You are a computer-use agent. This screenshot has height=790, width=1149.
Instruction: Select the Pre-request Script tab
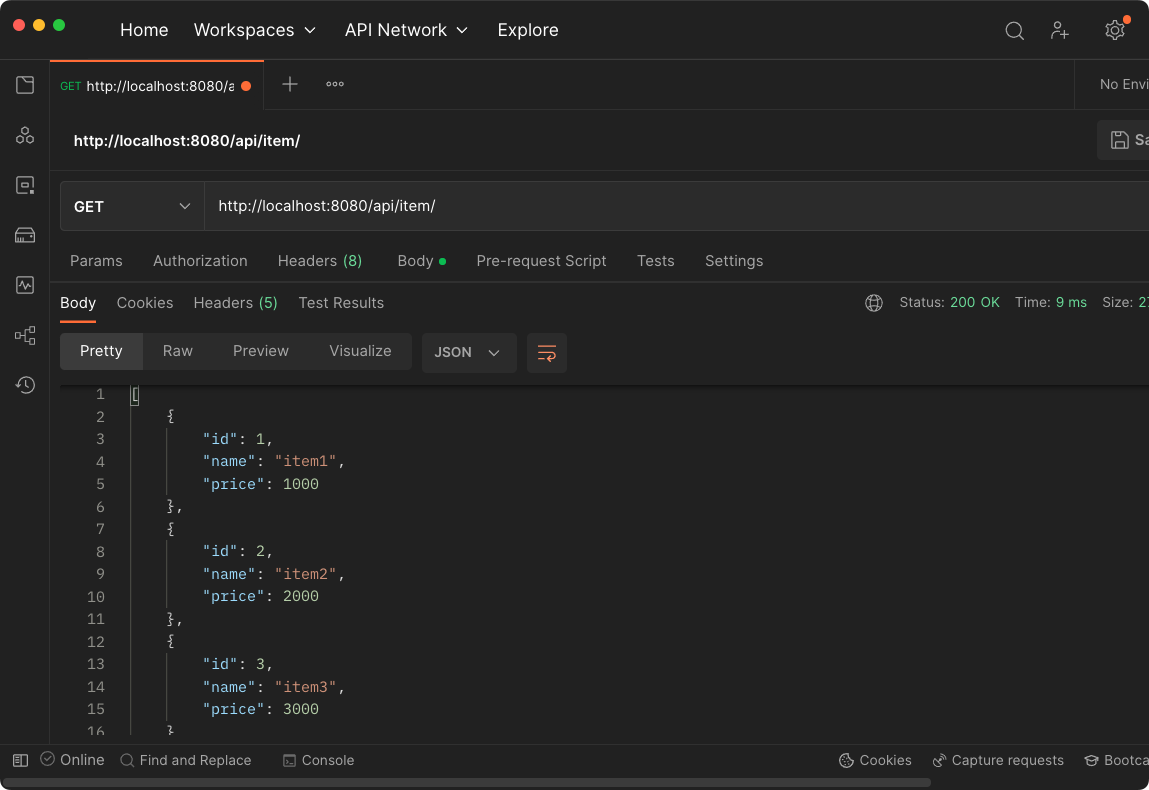coord(541,261)
